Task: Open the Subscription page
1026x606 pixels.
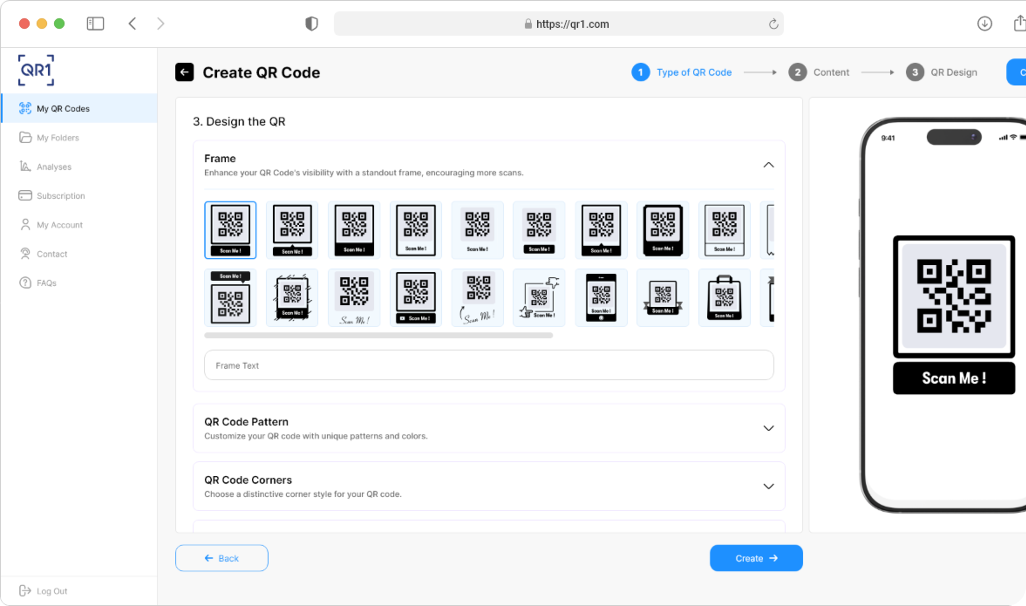Action: click(60, 196)
